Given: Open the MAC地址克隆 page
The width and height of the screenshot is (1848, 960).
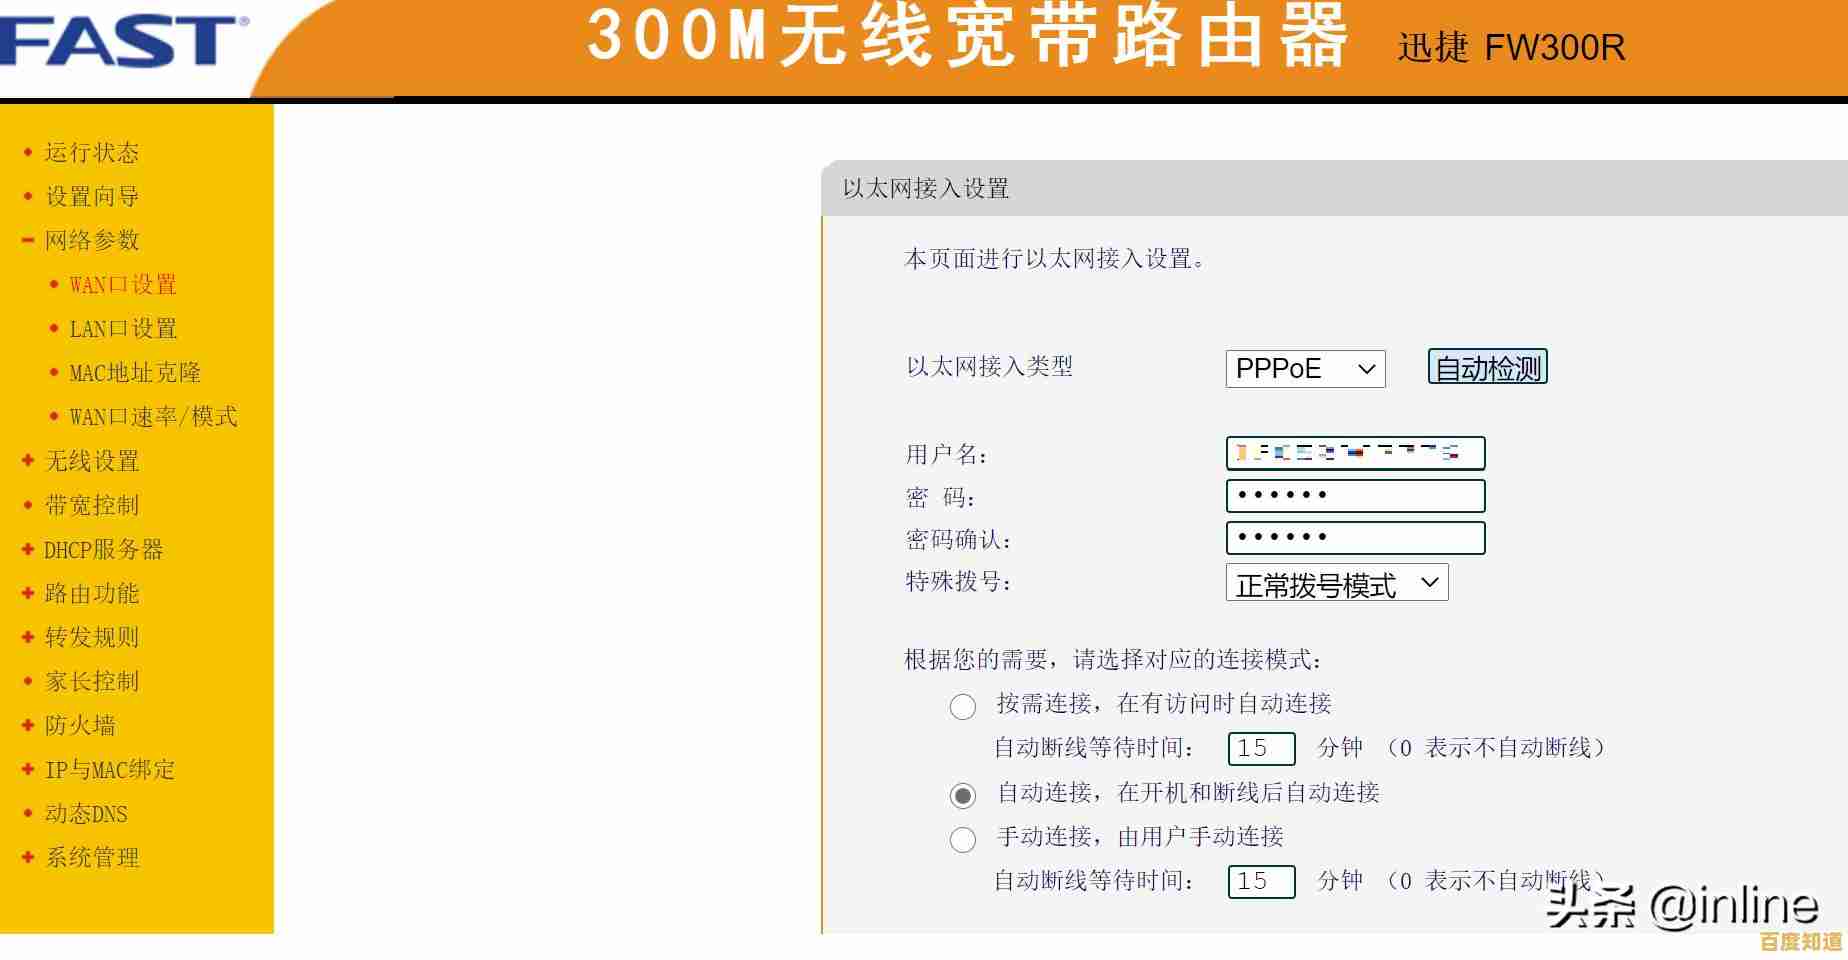Looking at the screenshot, I should tap(133, 372).
